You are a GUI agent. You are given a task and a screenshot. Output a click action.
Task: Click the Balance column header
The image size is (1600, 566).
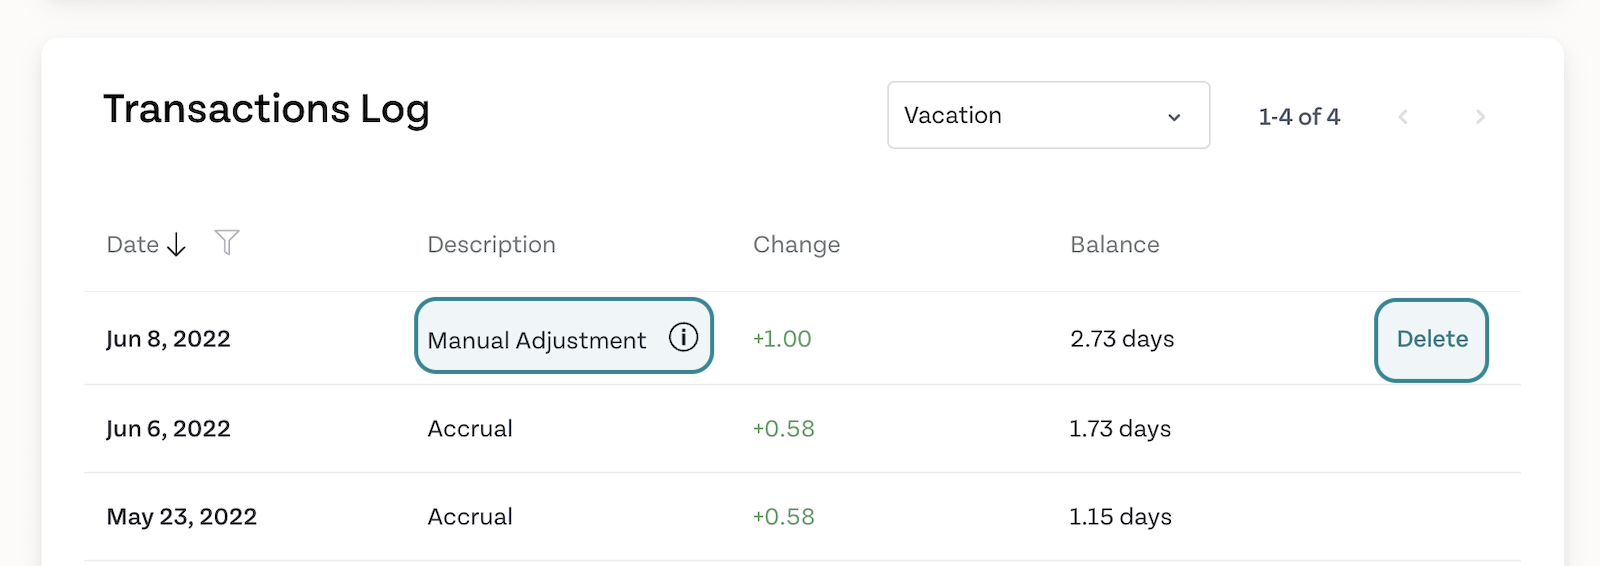tap(1115, 245)
